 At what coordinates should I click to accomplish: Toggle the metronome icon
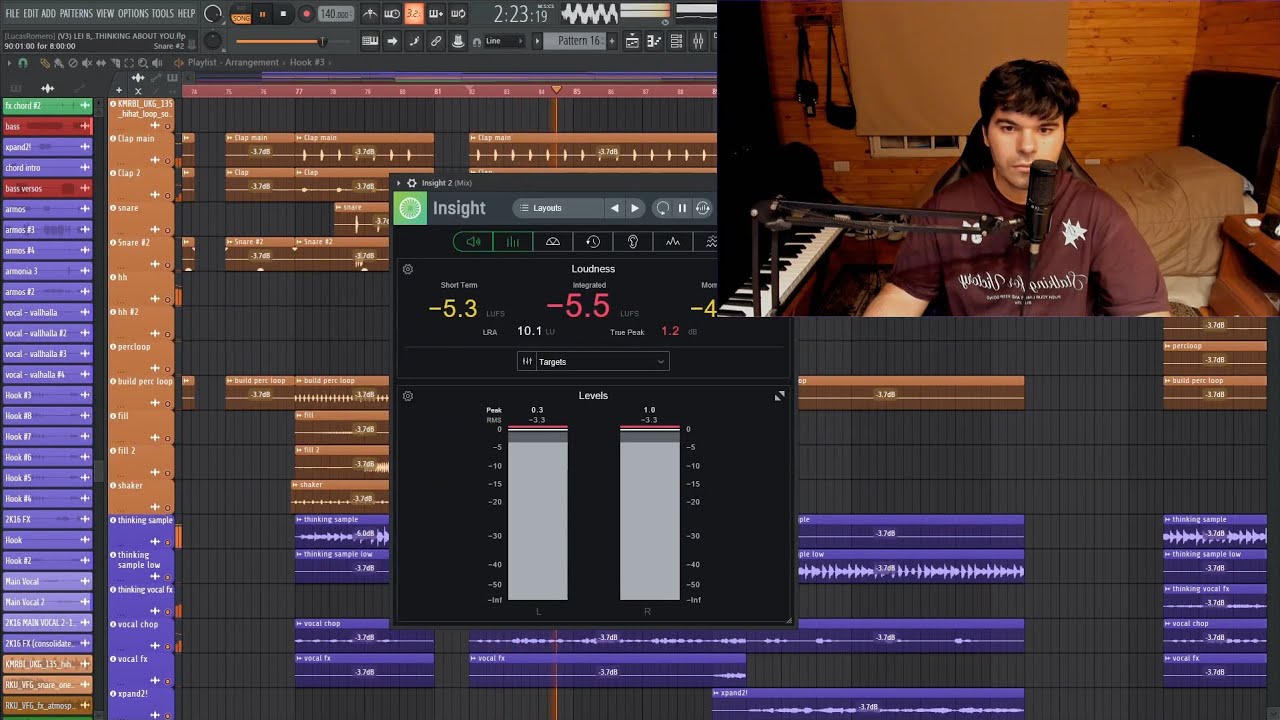coord(370,14)
